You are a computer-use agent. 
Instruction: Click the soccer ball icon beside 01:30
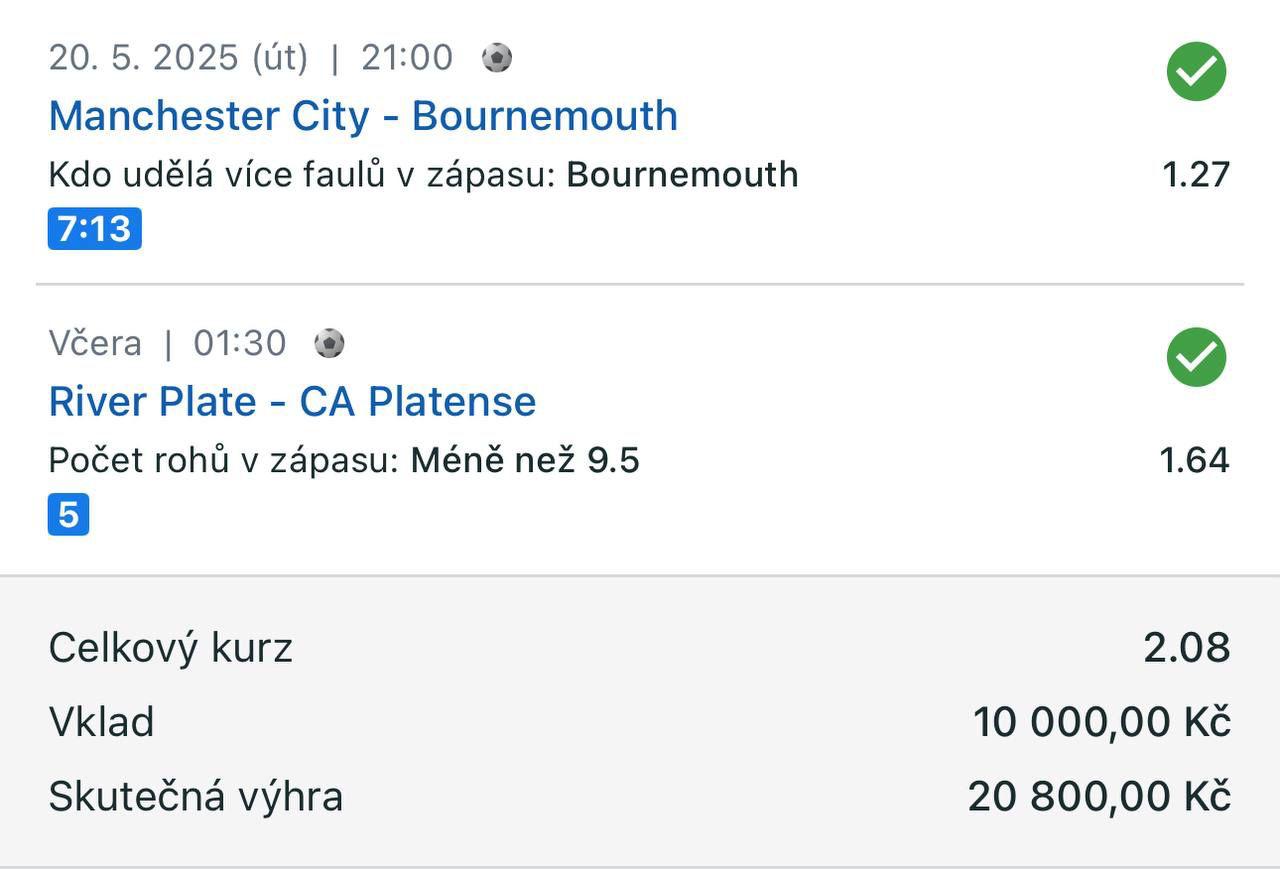329,344
